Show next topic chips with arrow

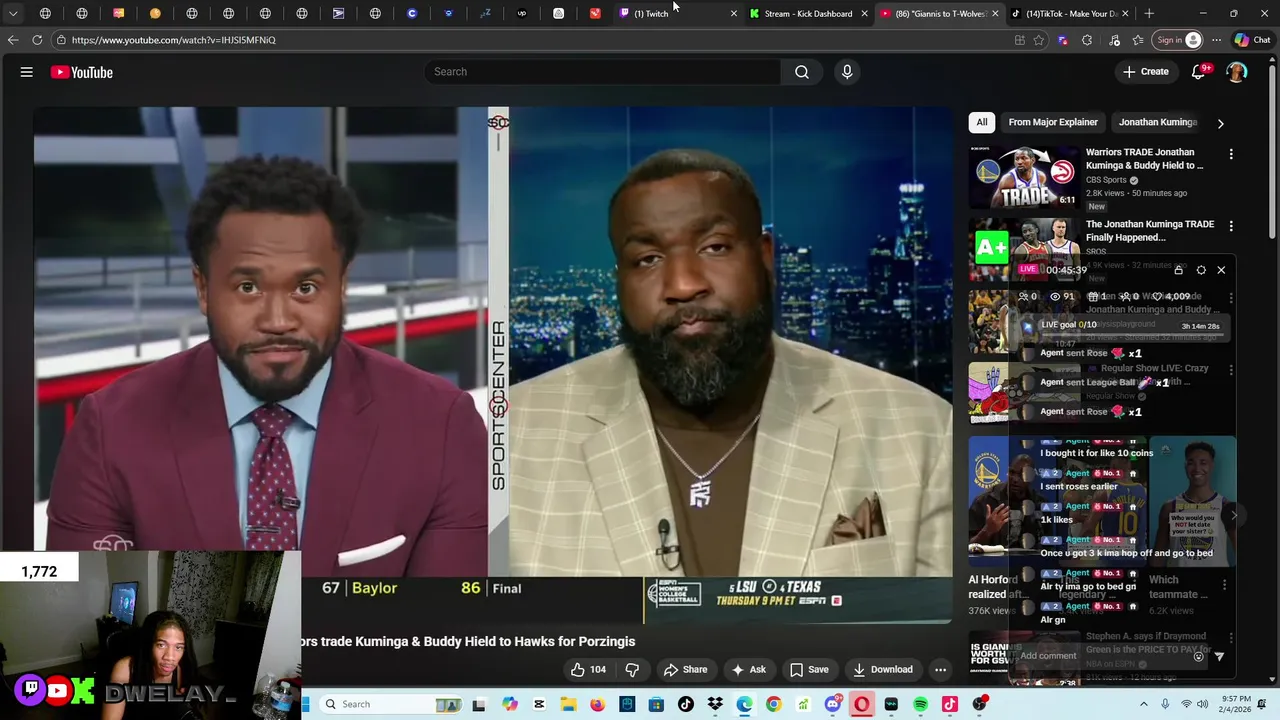click(x=1220, y=123)
